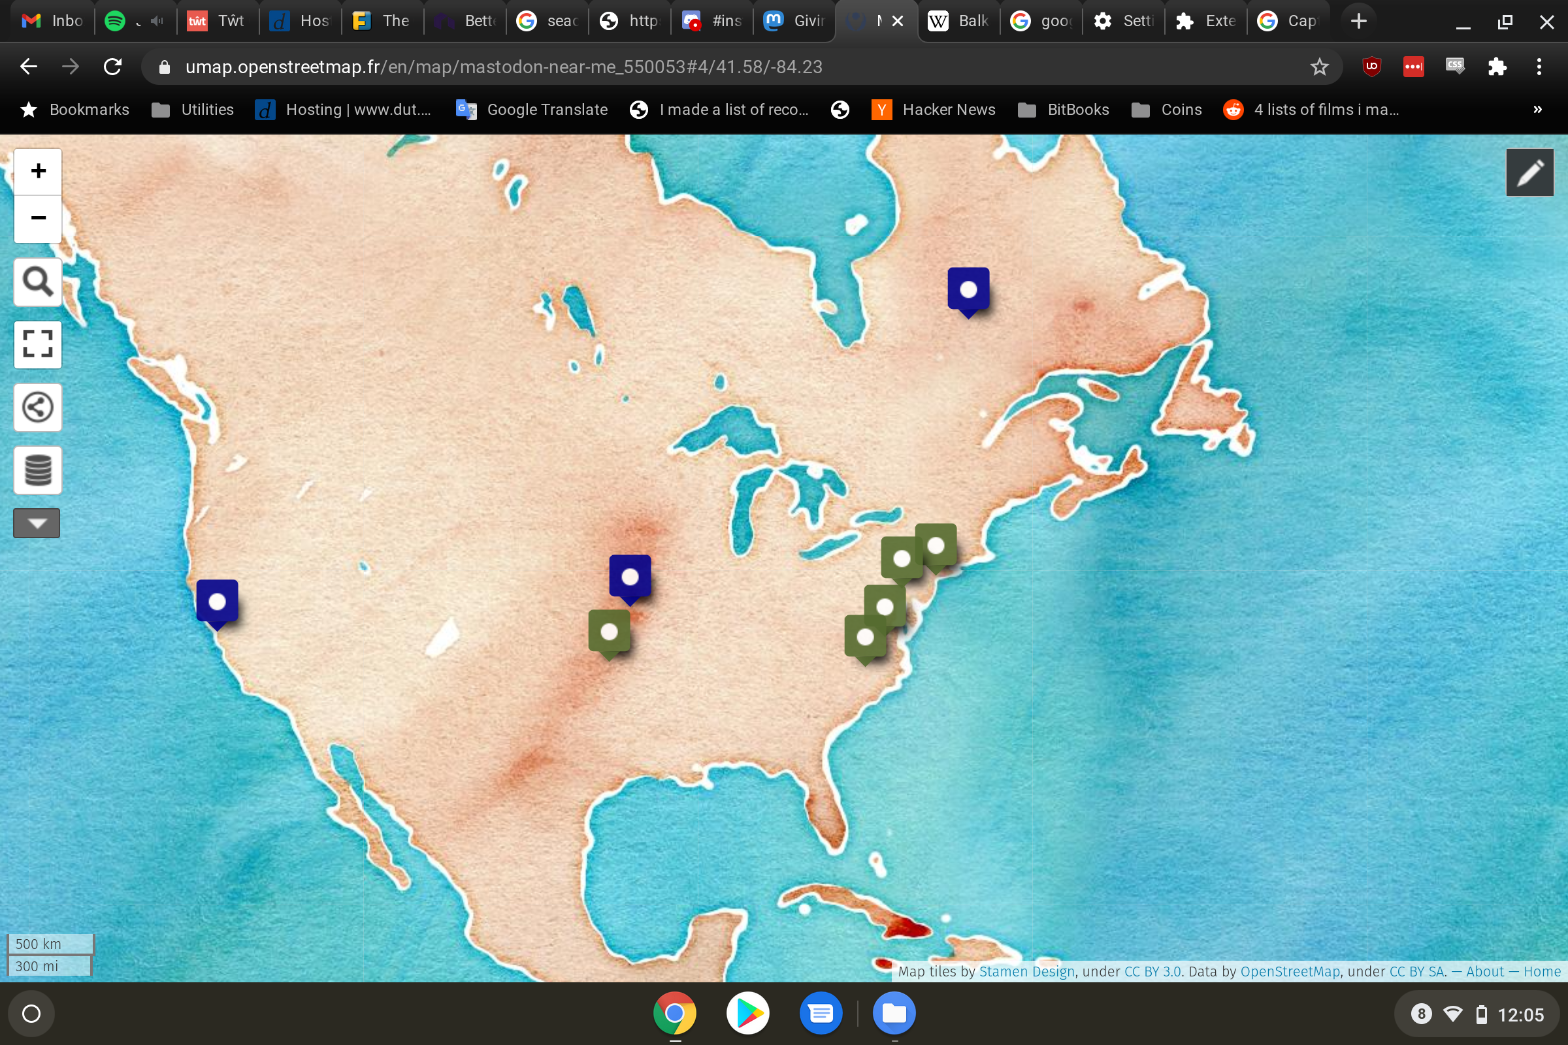The width and height of the screenshot is (1568, 1045).
Task: Open the OpenStreetMap attribution link
Action: 1290,971
